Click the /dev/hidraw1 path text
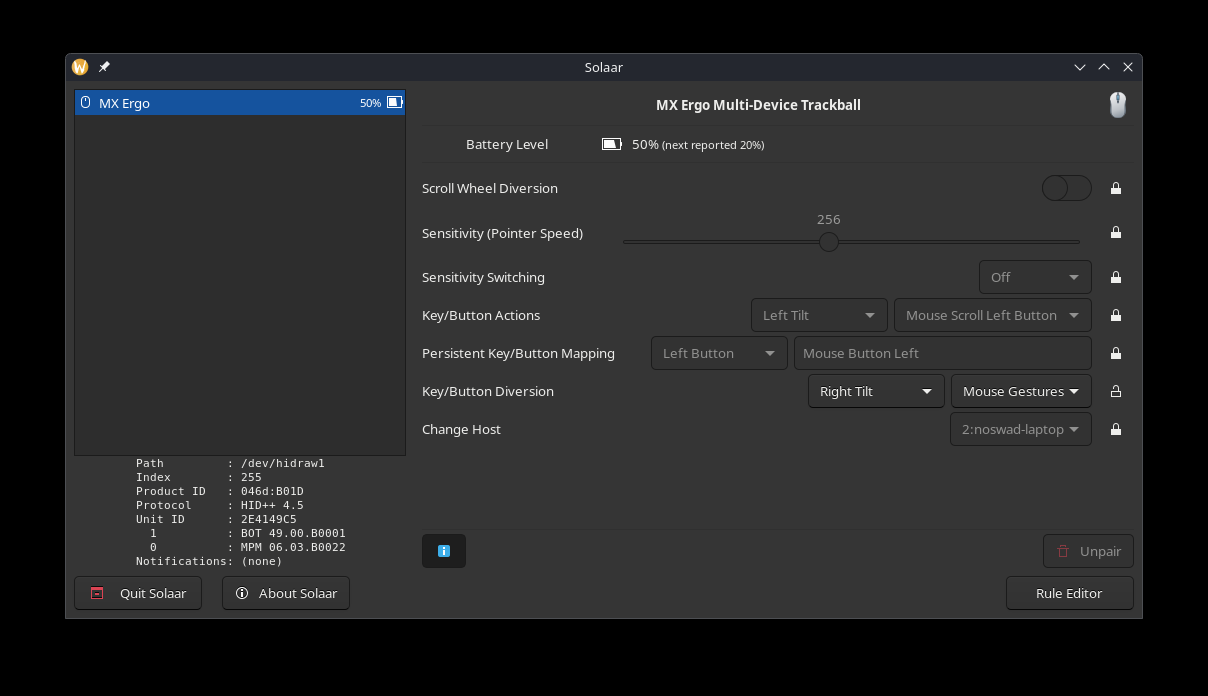Image resolution: width=1208 pixels, height=696 pixels. tap(283, 463)
